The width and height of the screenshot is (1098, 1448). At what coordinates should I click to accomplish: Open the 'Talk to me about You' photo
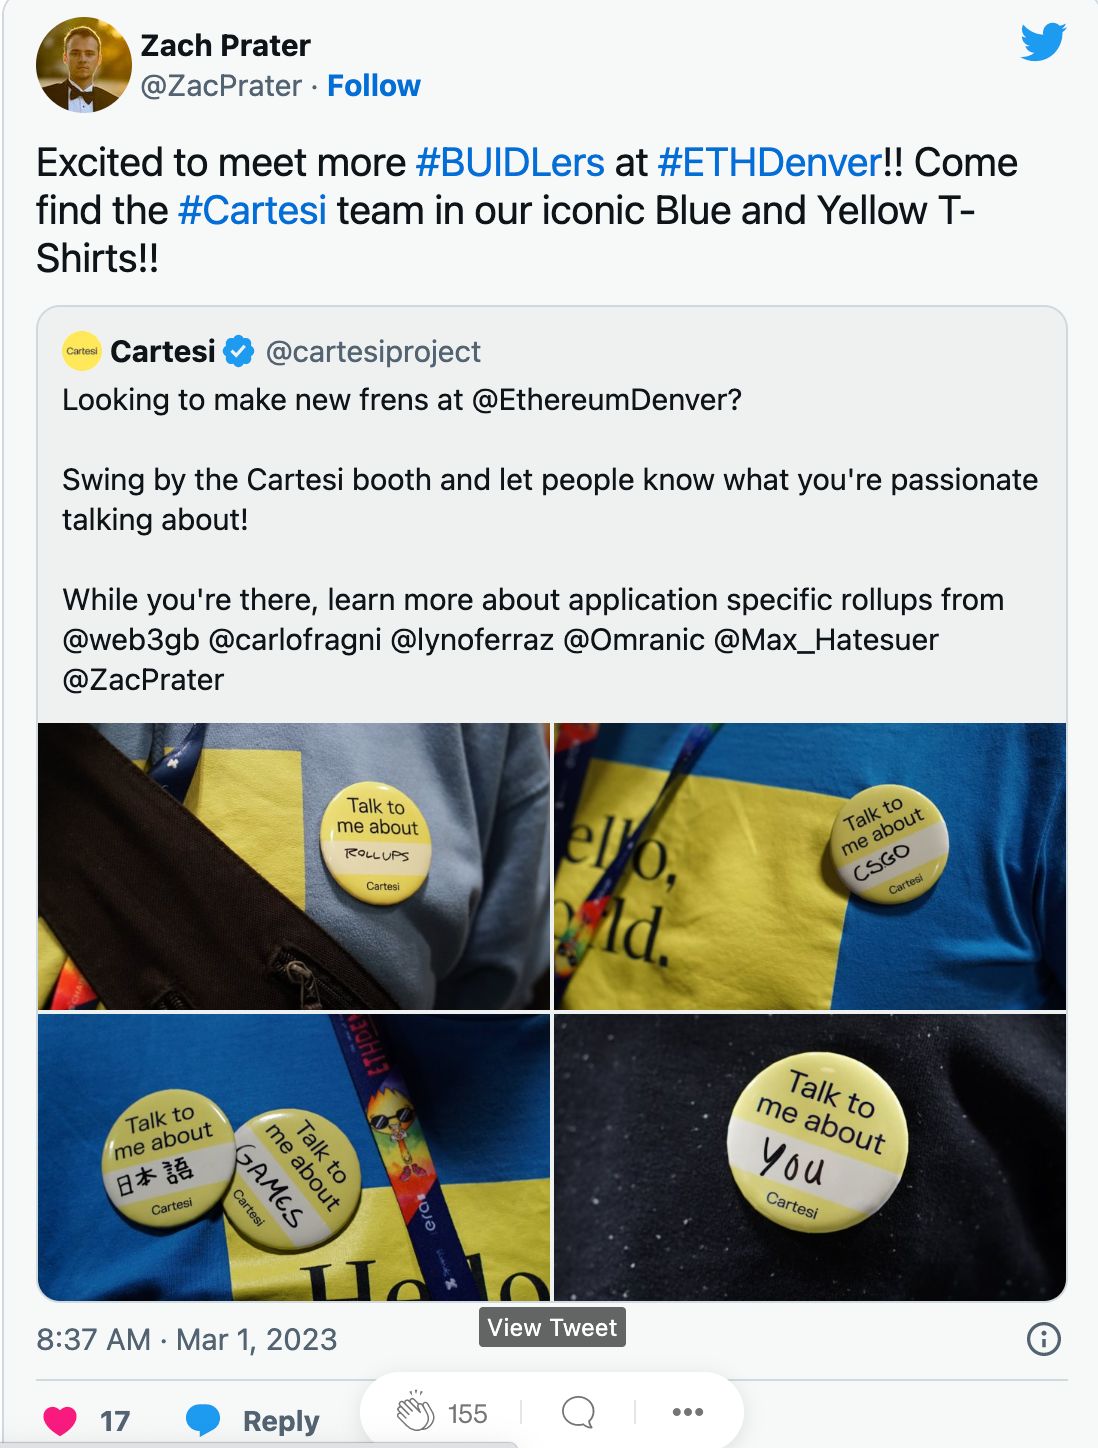810,1157
